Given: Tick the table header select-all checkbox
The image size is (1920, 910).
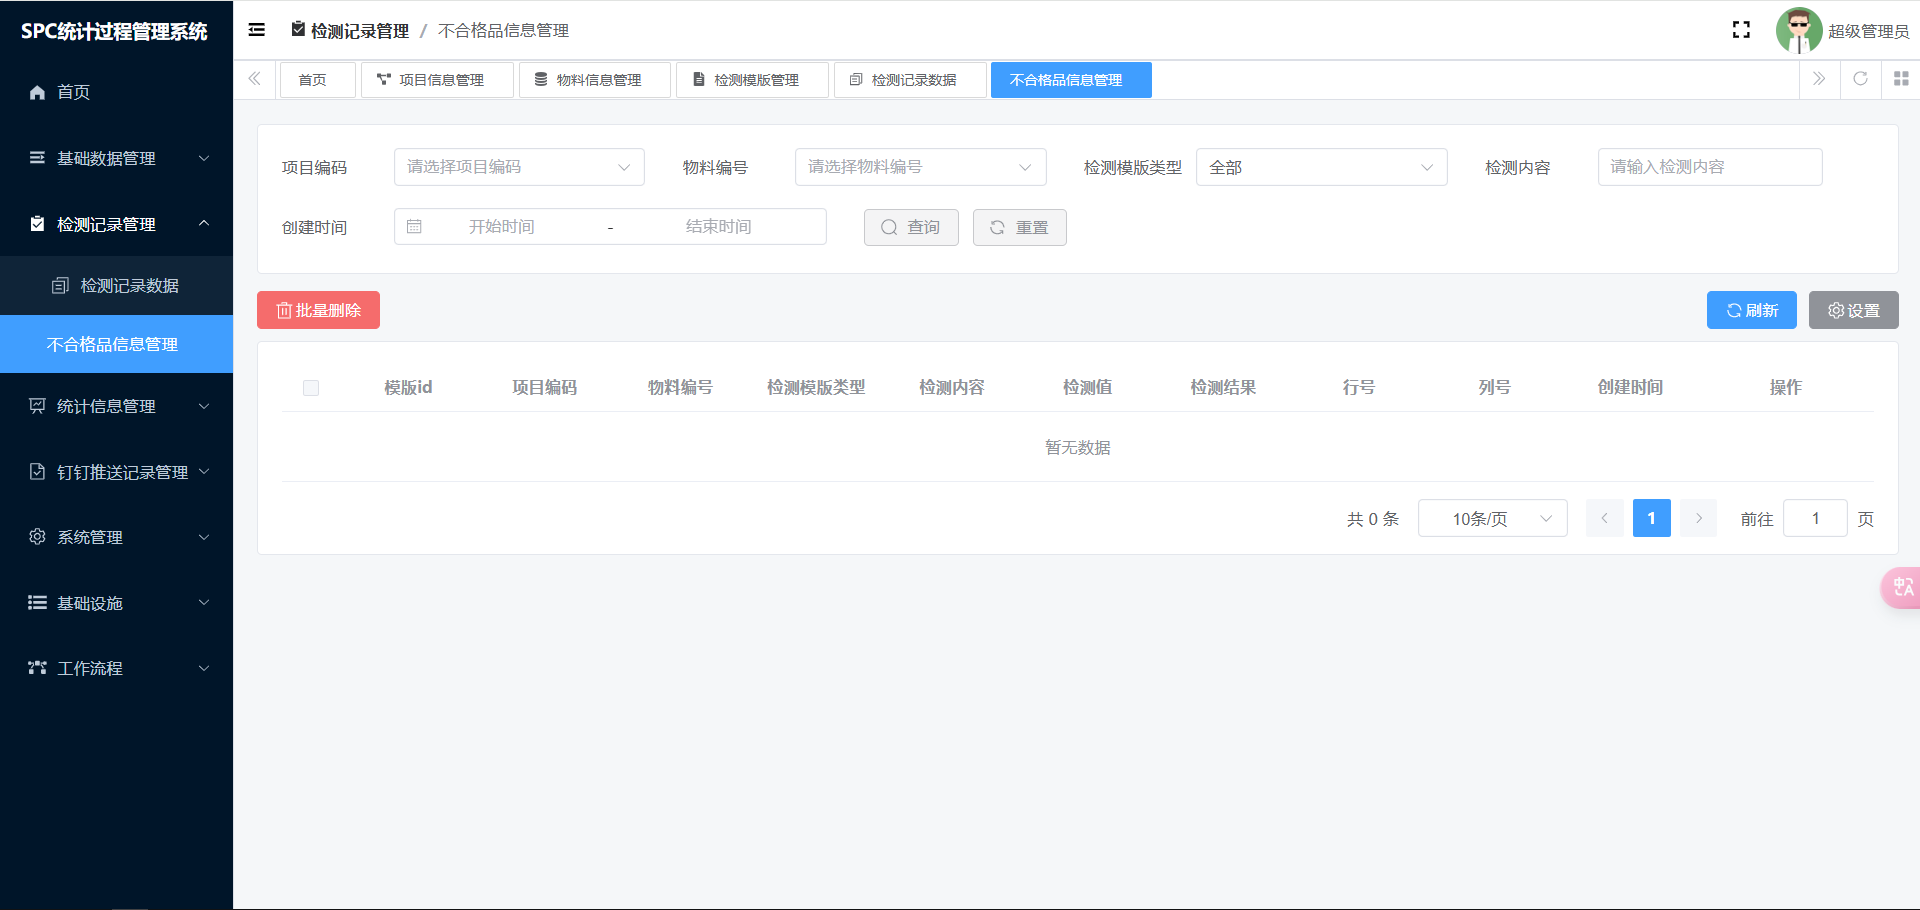Looking at the screenshot, I should click(311, 388).
